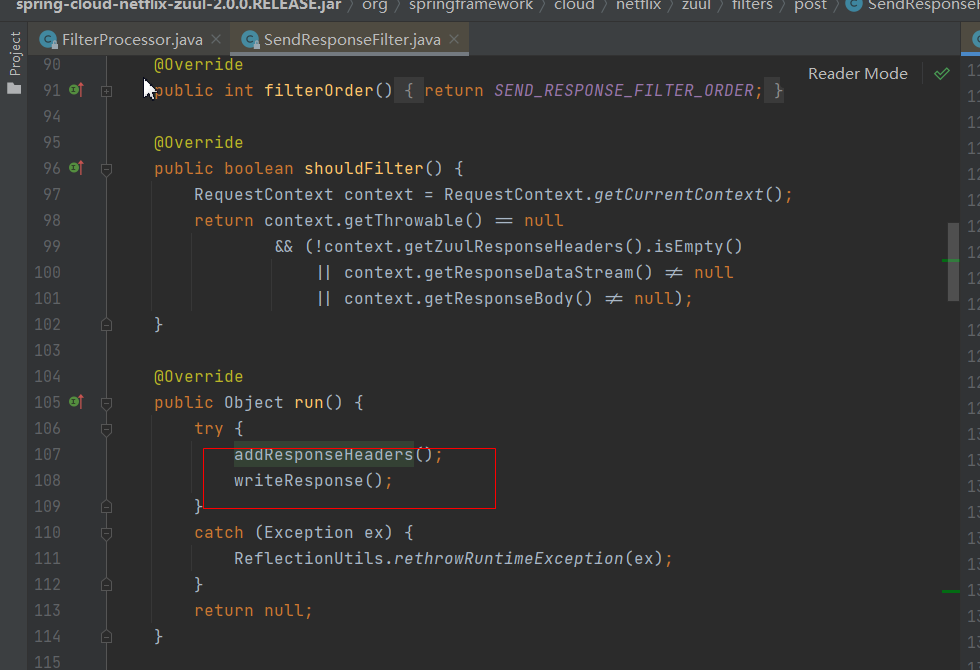Click fold end marker at line 114
Viewport: 980px width, 670px height.
(107, 637)
